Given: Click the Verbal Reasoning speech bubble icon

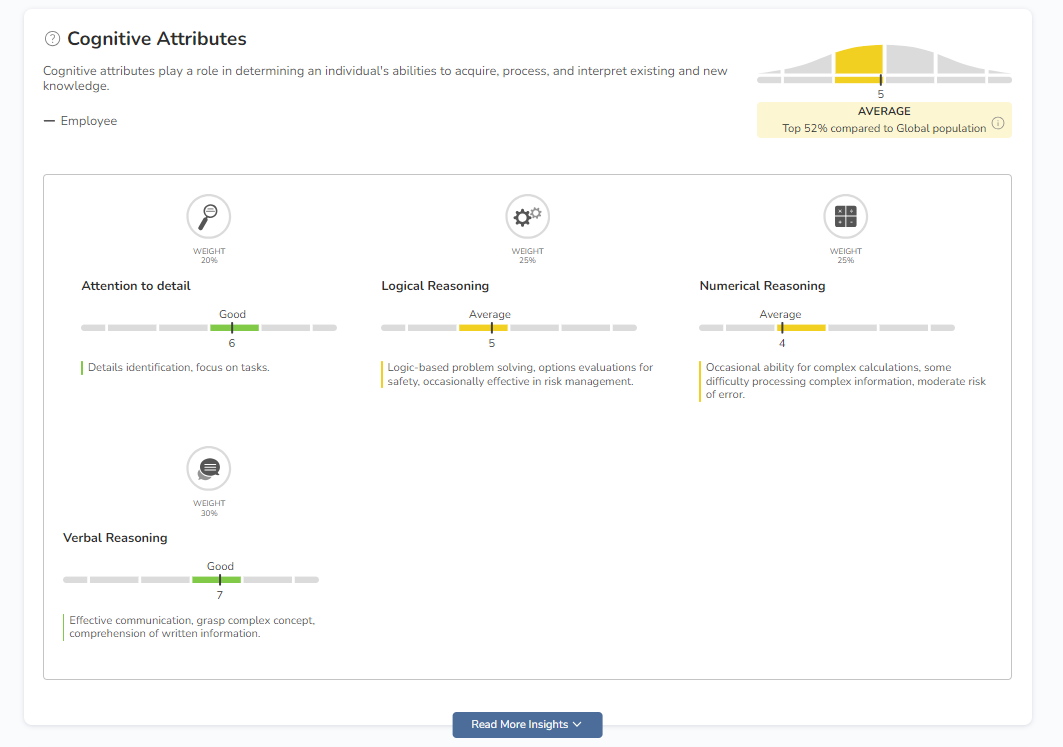Looking at the screenshot, I should coord(208,468).
